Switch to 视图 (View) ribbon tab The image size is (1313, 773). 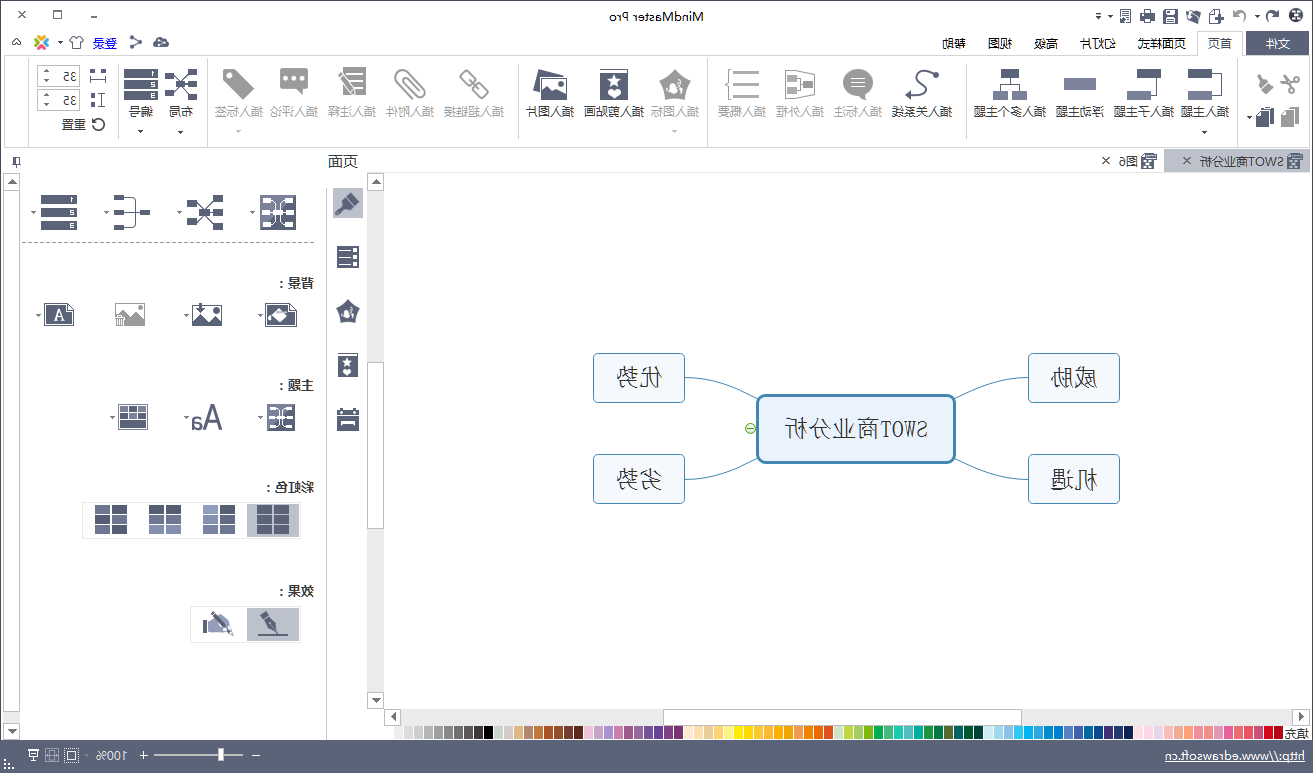coord(1000,43)
